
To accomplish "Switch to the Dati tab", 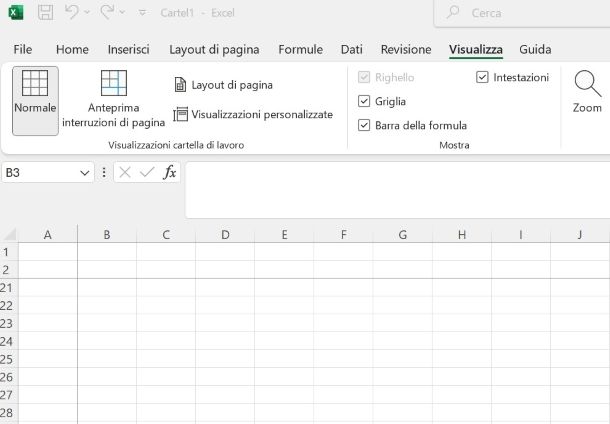I will (x=352, y=49).
